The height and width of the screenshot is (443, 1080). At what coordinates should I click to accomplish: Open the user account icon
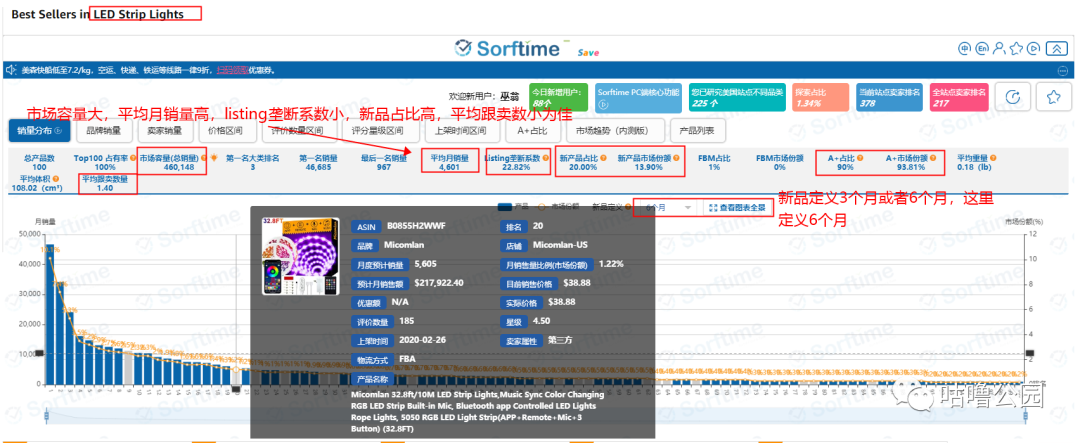pos(999,49)
